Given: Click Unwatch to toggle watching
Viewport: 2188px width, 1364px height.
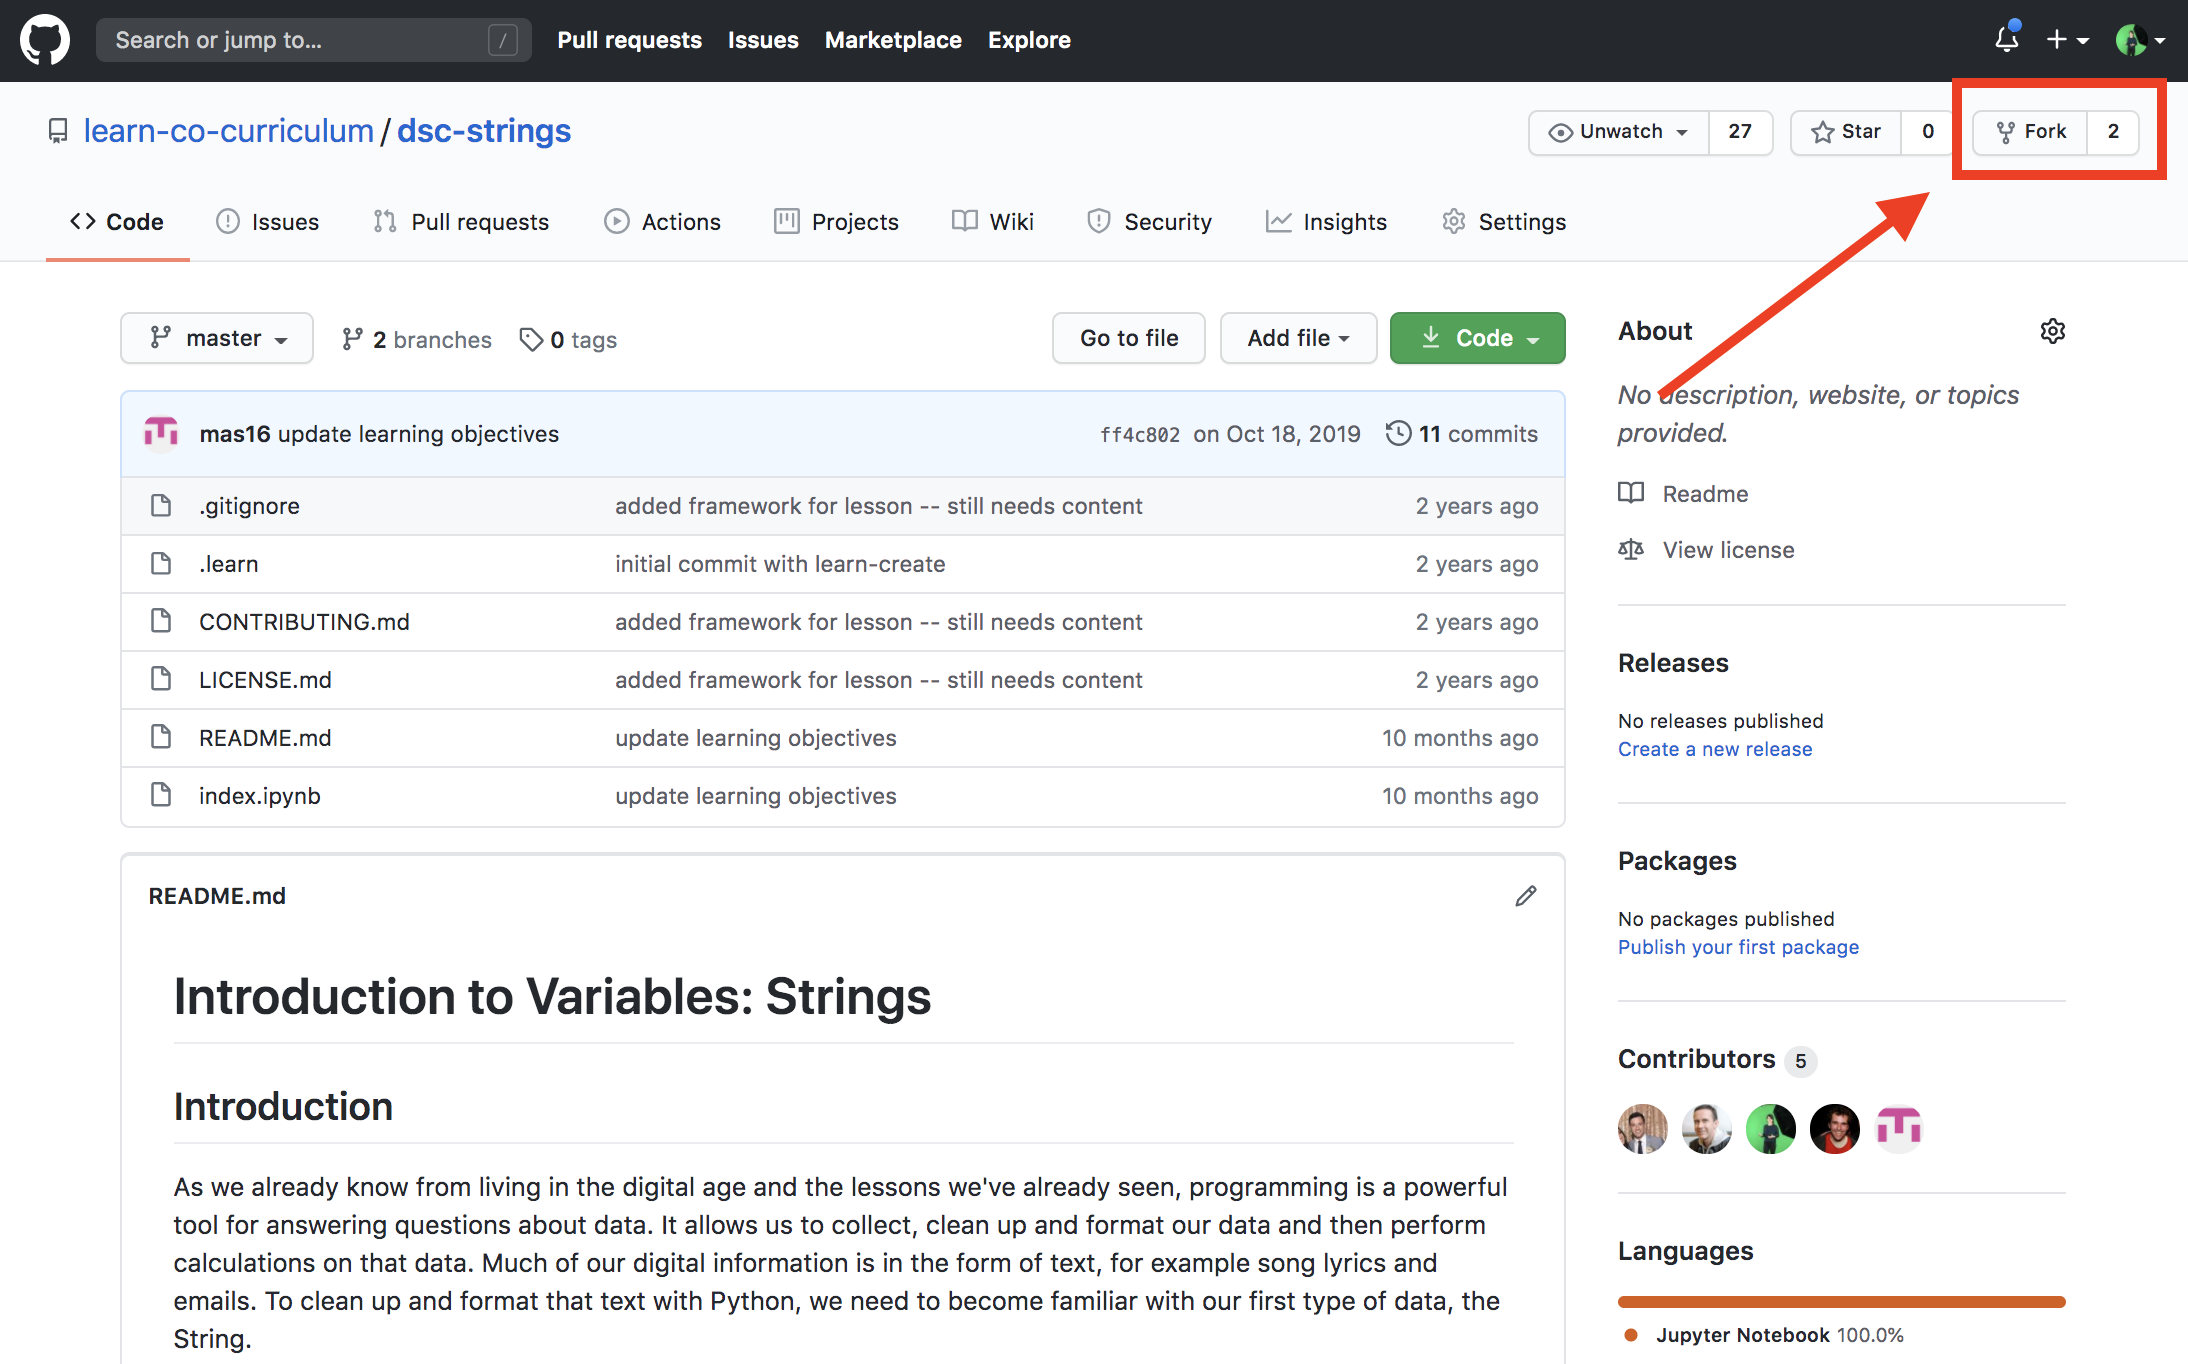Looking at the screenshot, I should coord(1619,132).
